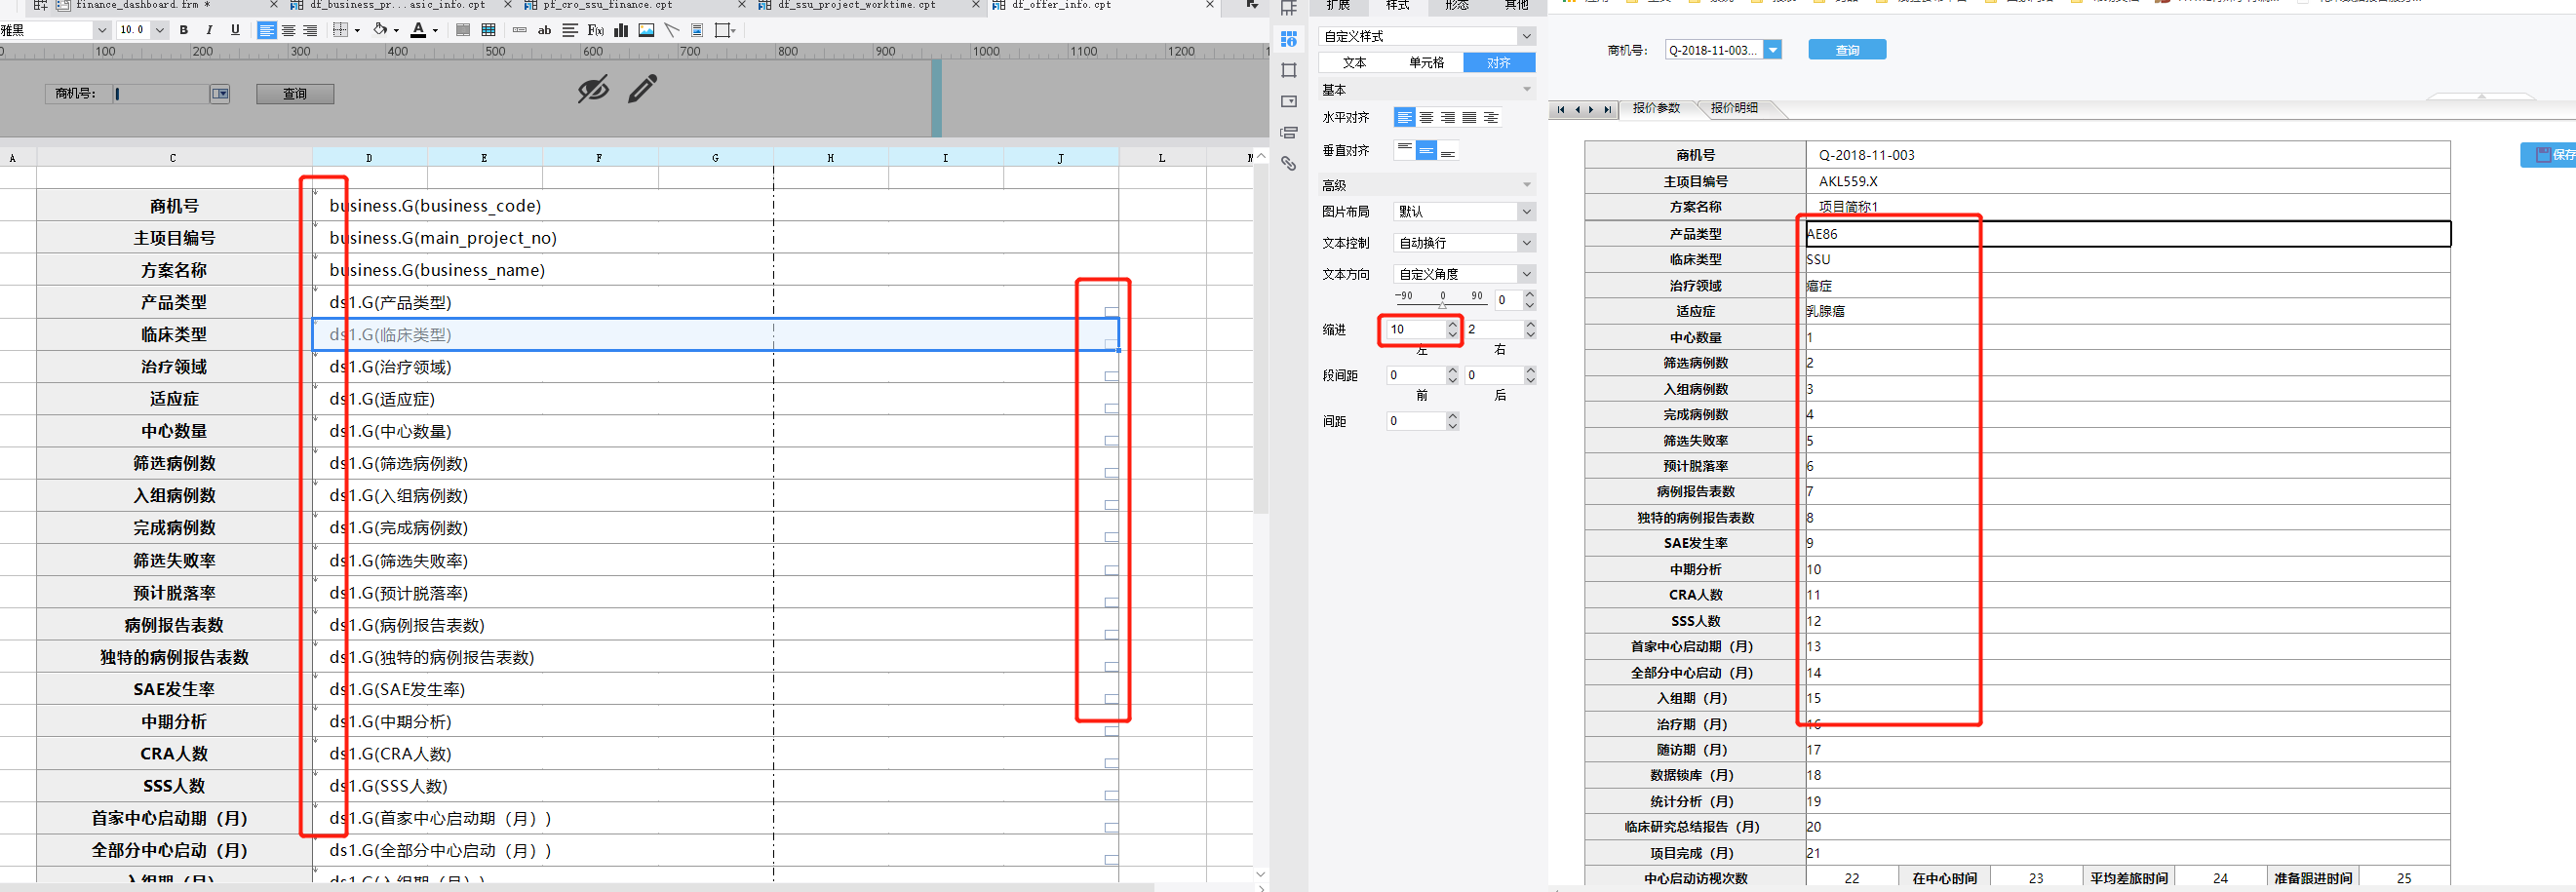
Task: Click the blue 查询 button in preview
Action: pyautogui.click(x=1847, y=50)
